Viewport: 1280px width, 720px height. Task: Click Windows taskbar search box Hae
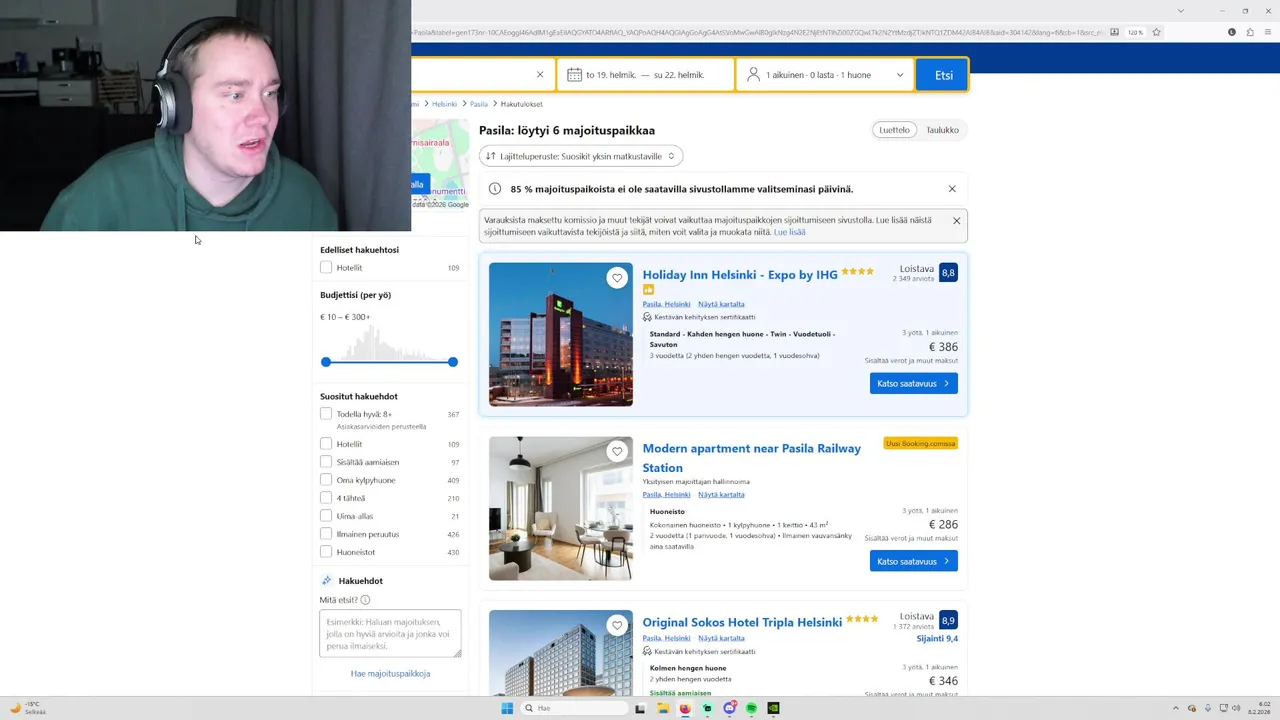point(574,708)
